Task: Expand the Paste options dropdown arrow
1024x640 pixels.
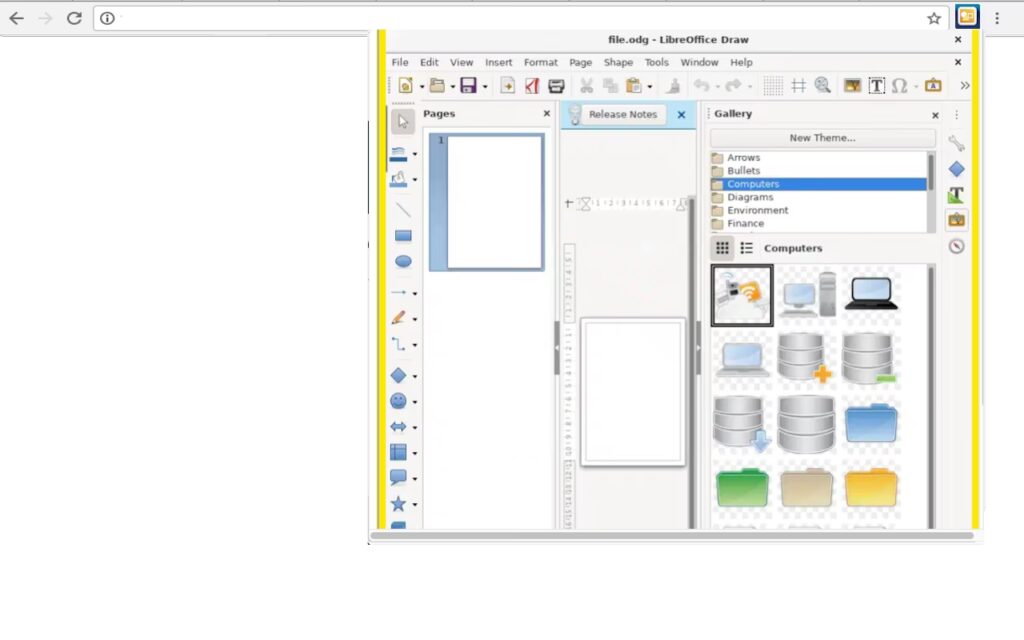Action: click(x=649, y=87)
